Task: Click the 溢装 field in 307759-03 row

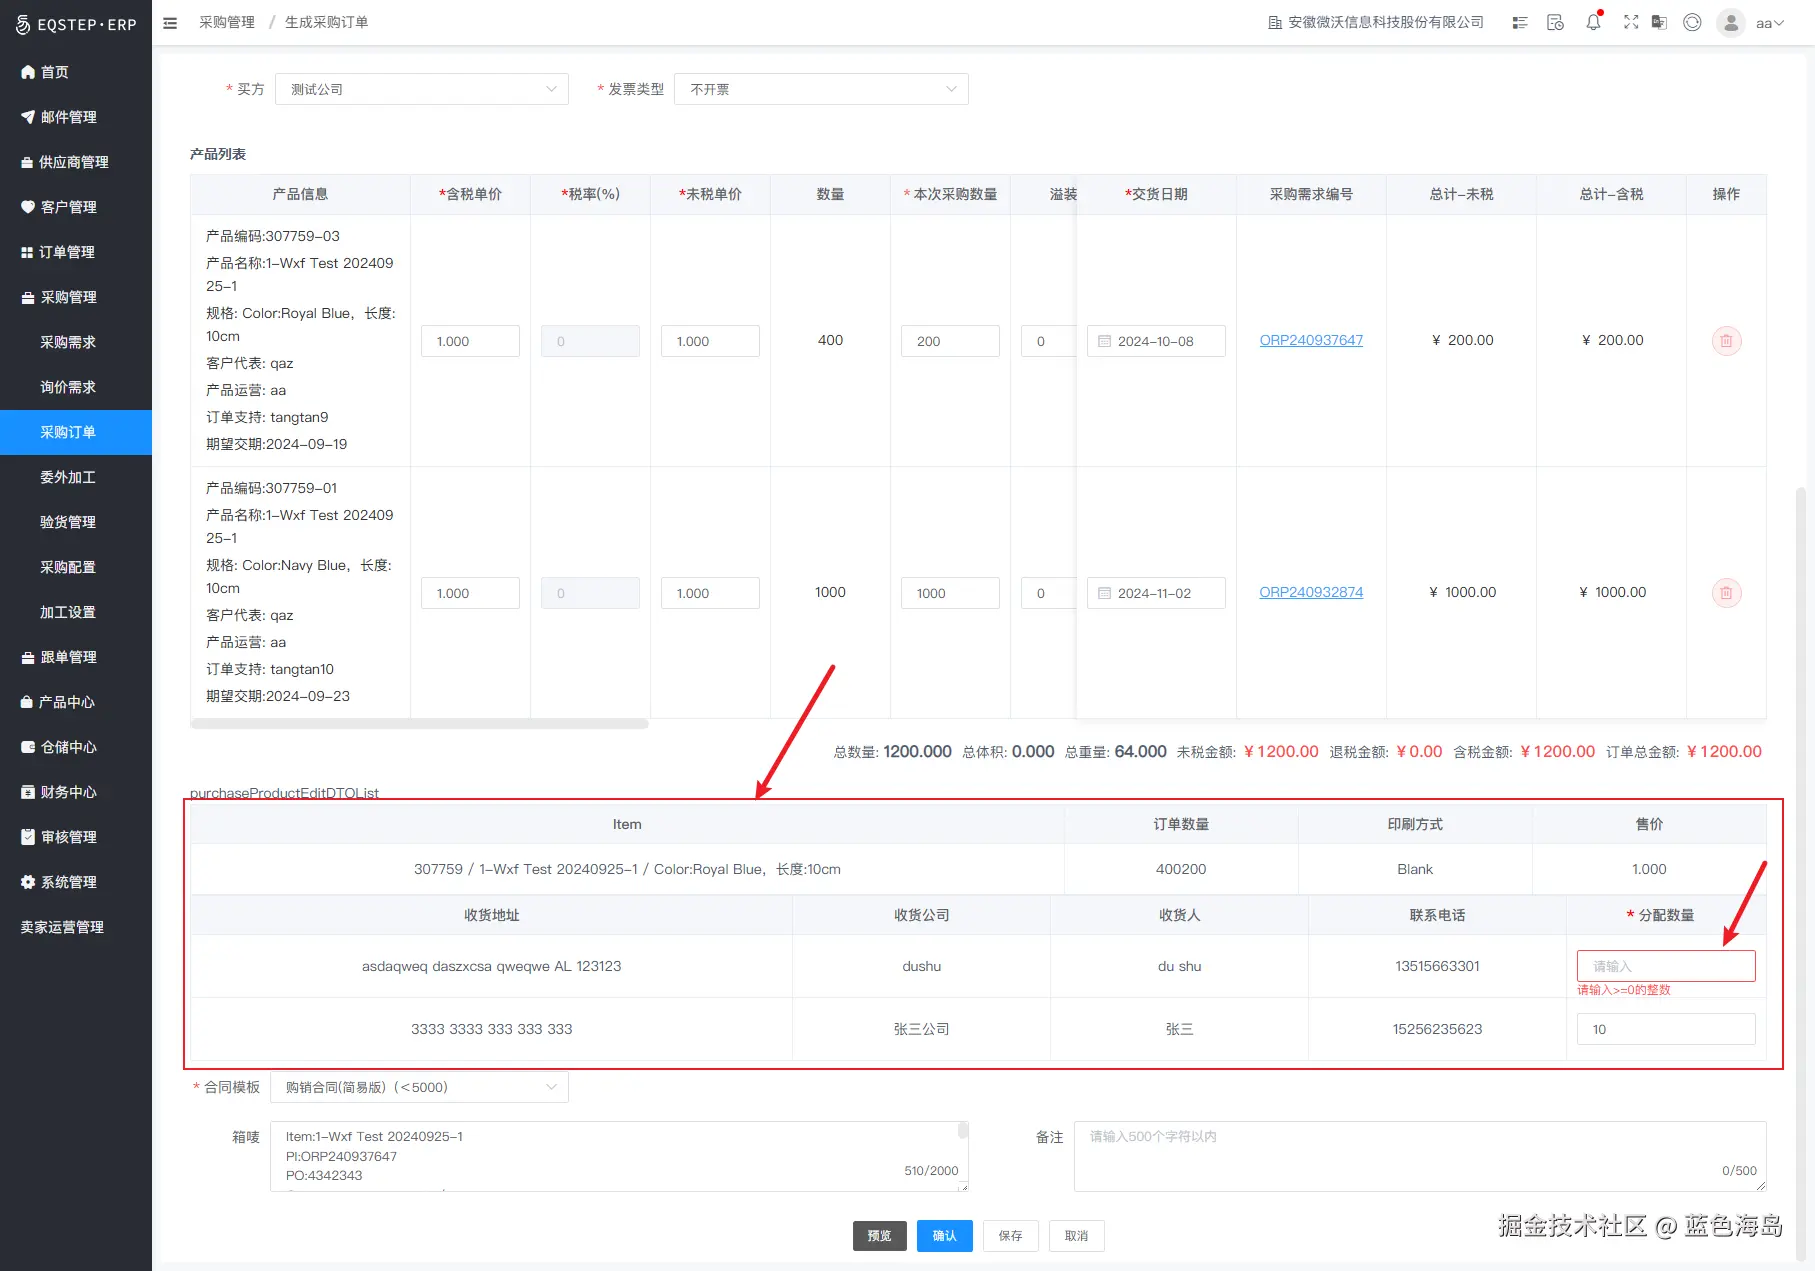Action: tap(1048, 341)
